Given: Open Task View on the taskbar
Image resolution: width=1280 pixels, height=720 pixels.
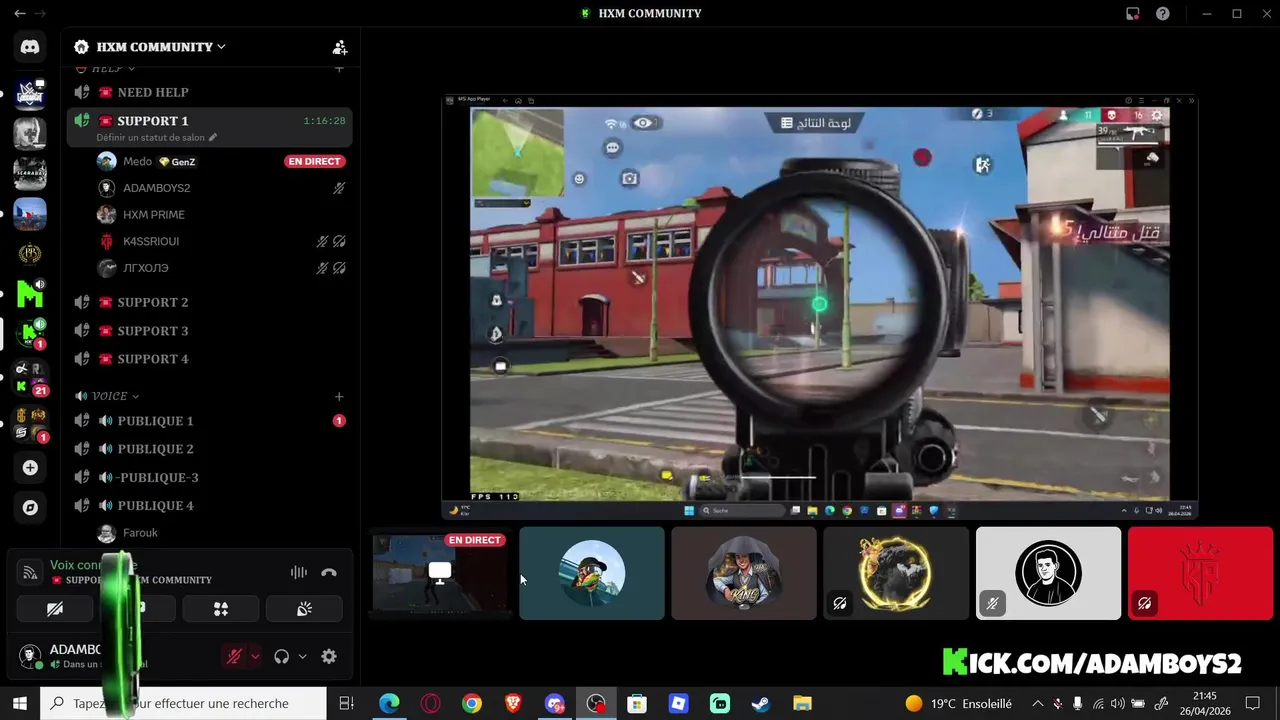Looking at the screenshot, I should (347, 703).
